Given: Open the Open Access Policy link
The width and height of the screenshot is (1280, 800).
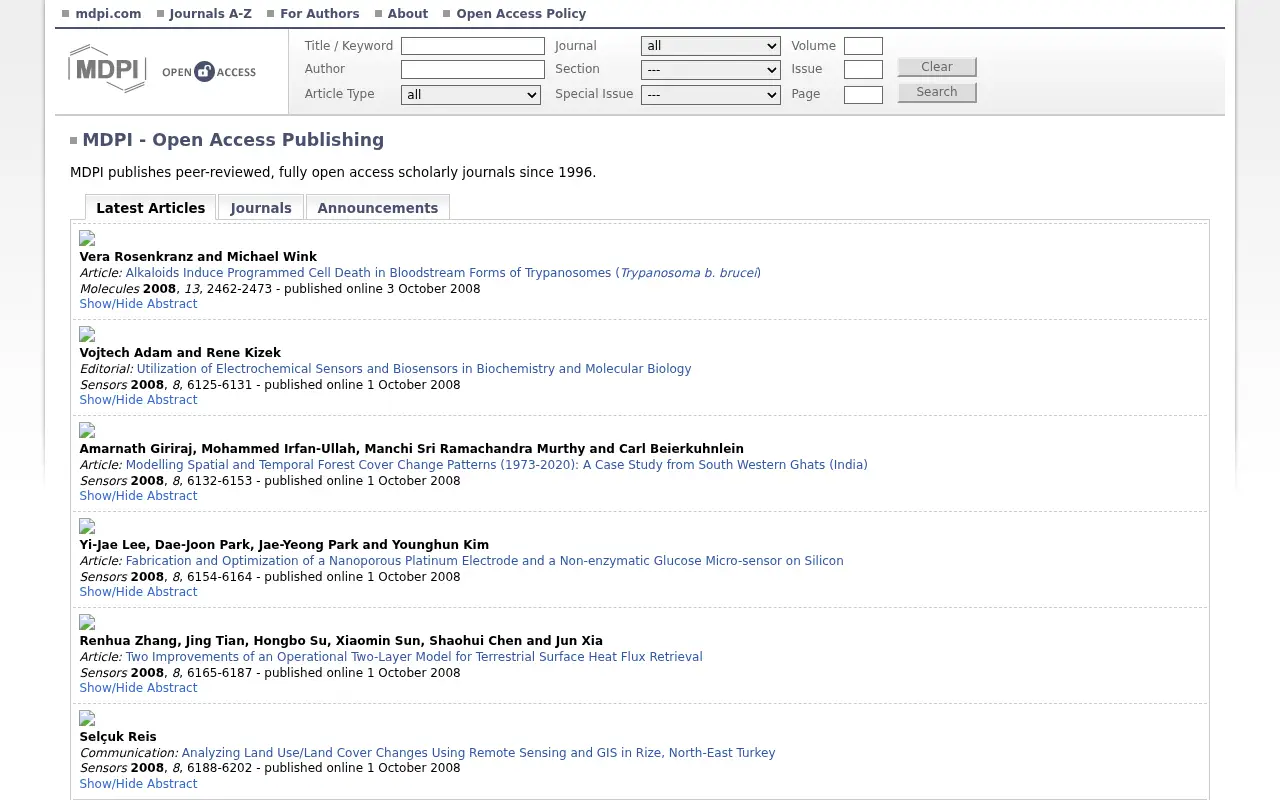Looking at the screenshot, I should (521, 14).
